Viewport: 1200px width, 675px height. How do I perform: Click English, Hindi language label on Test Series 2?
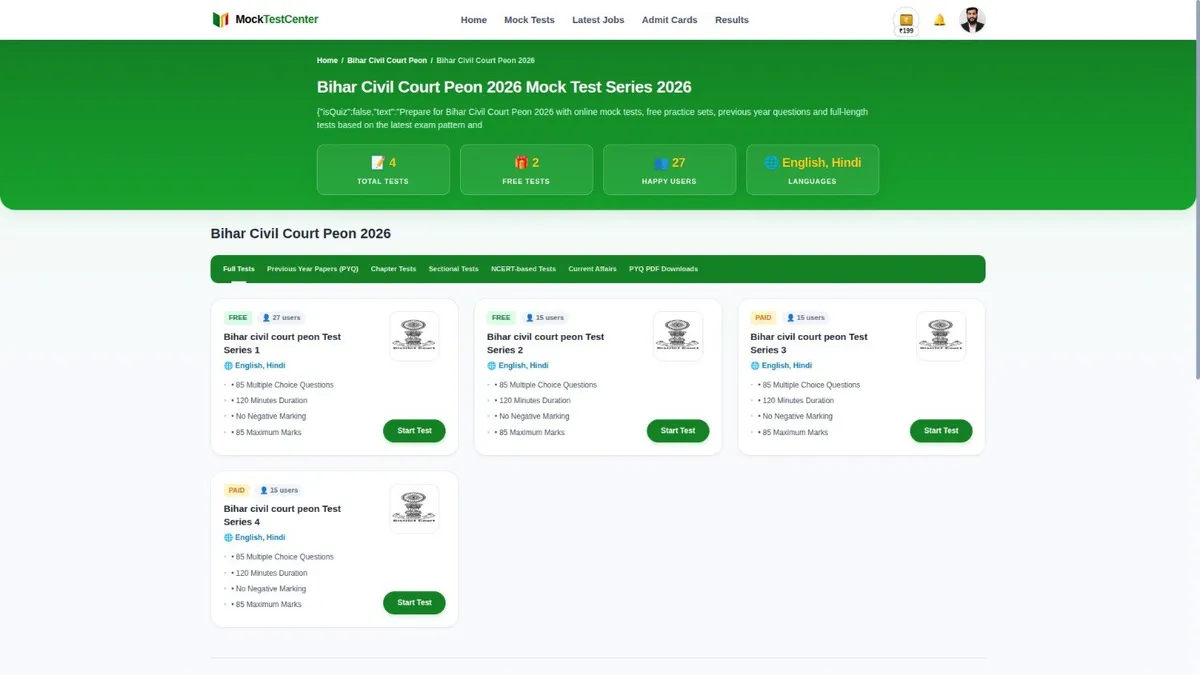pos(518,366)
